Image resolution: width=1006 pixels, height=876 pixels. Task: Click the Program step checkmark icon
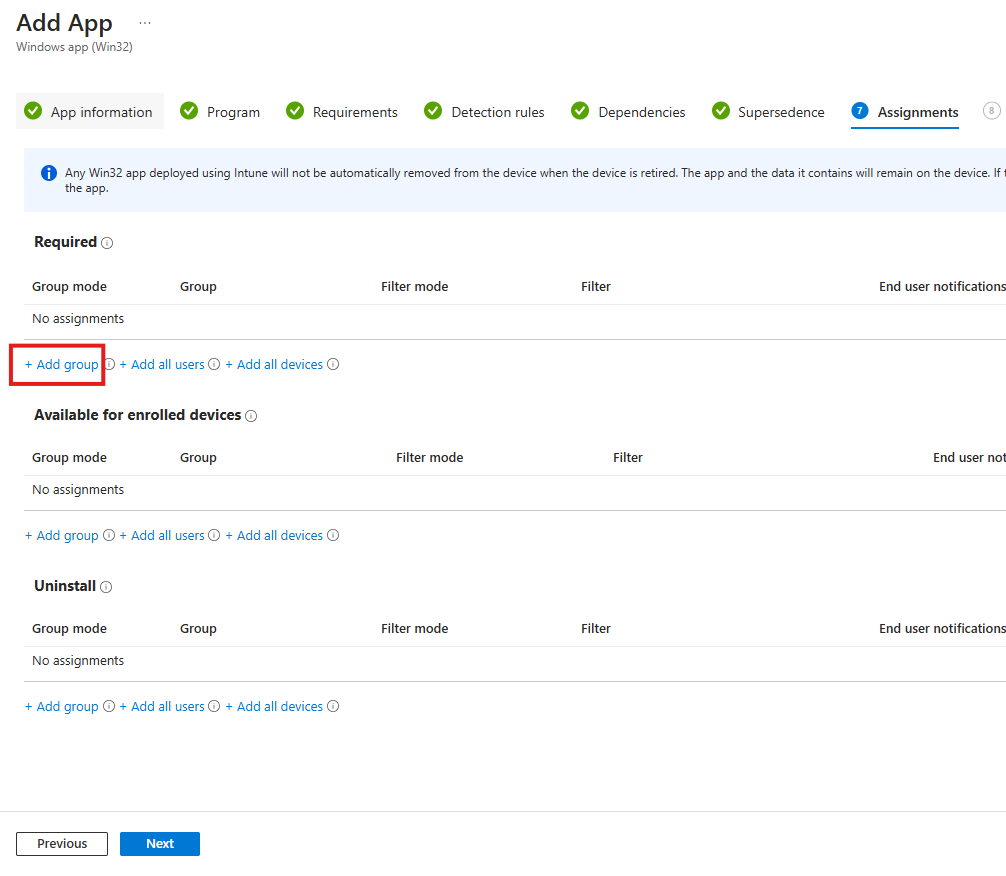click(x=189, y=111)
